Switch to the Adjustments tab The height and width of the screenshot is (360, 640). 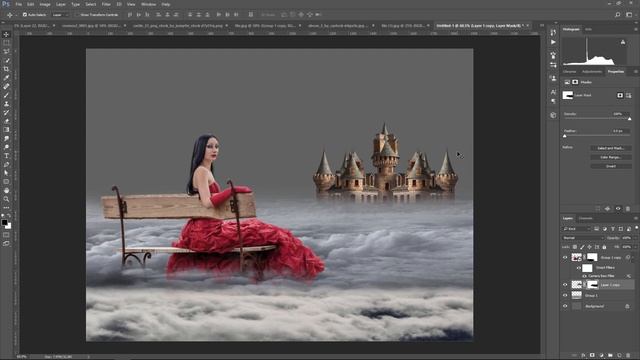coord(592,72)
